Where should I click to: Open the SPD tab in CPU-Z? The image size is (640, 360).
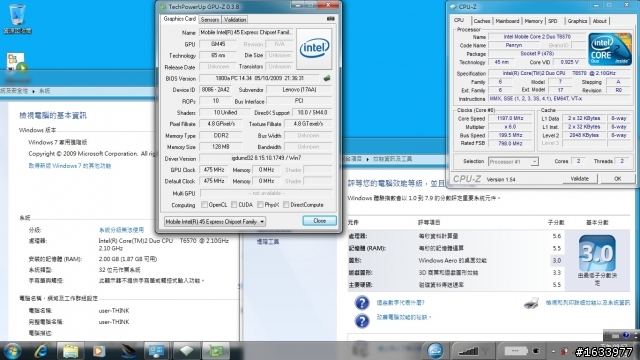pyautogui.click(x=553, y=21)
